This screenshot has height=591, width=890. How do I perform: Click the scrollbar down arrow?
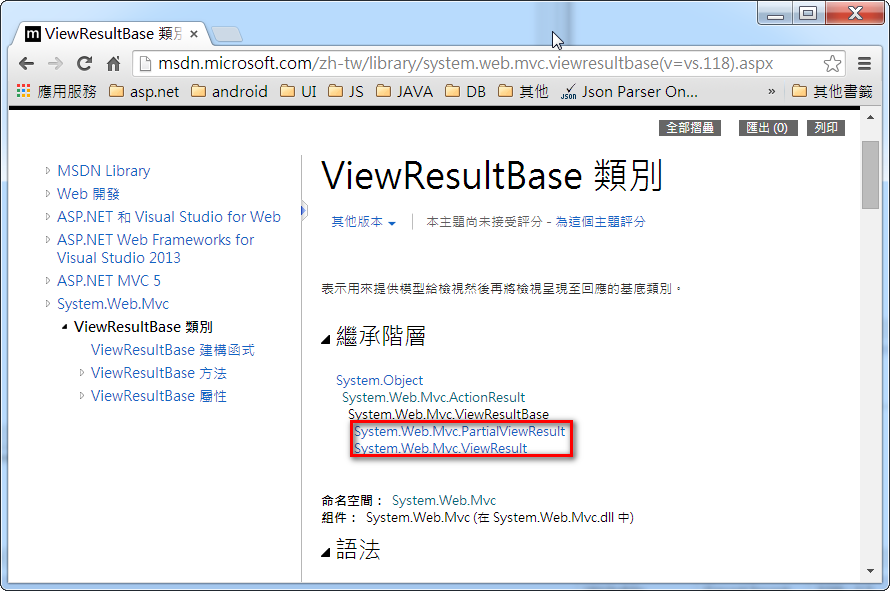(x=870, y=571)
